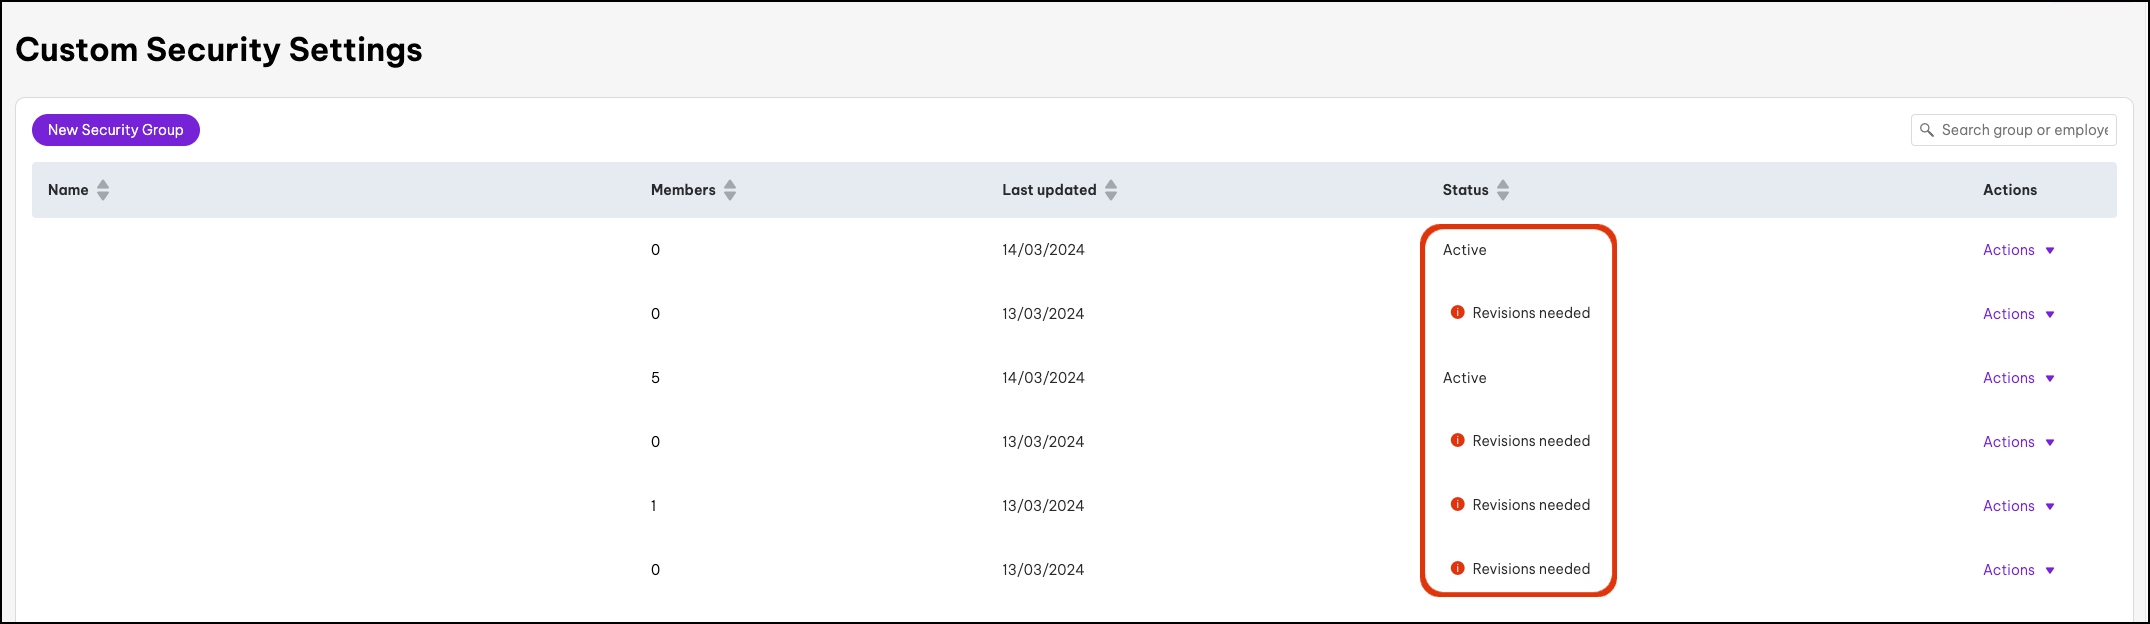The height and width of the screenshot is (624, 2150).
Task: Click red alert icon in second row
Action: [x=1458, y=313]
